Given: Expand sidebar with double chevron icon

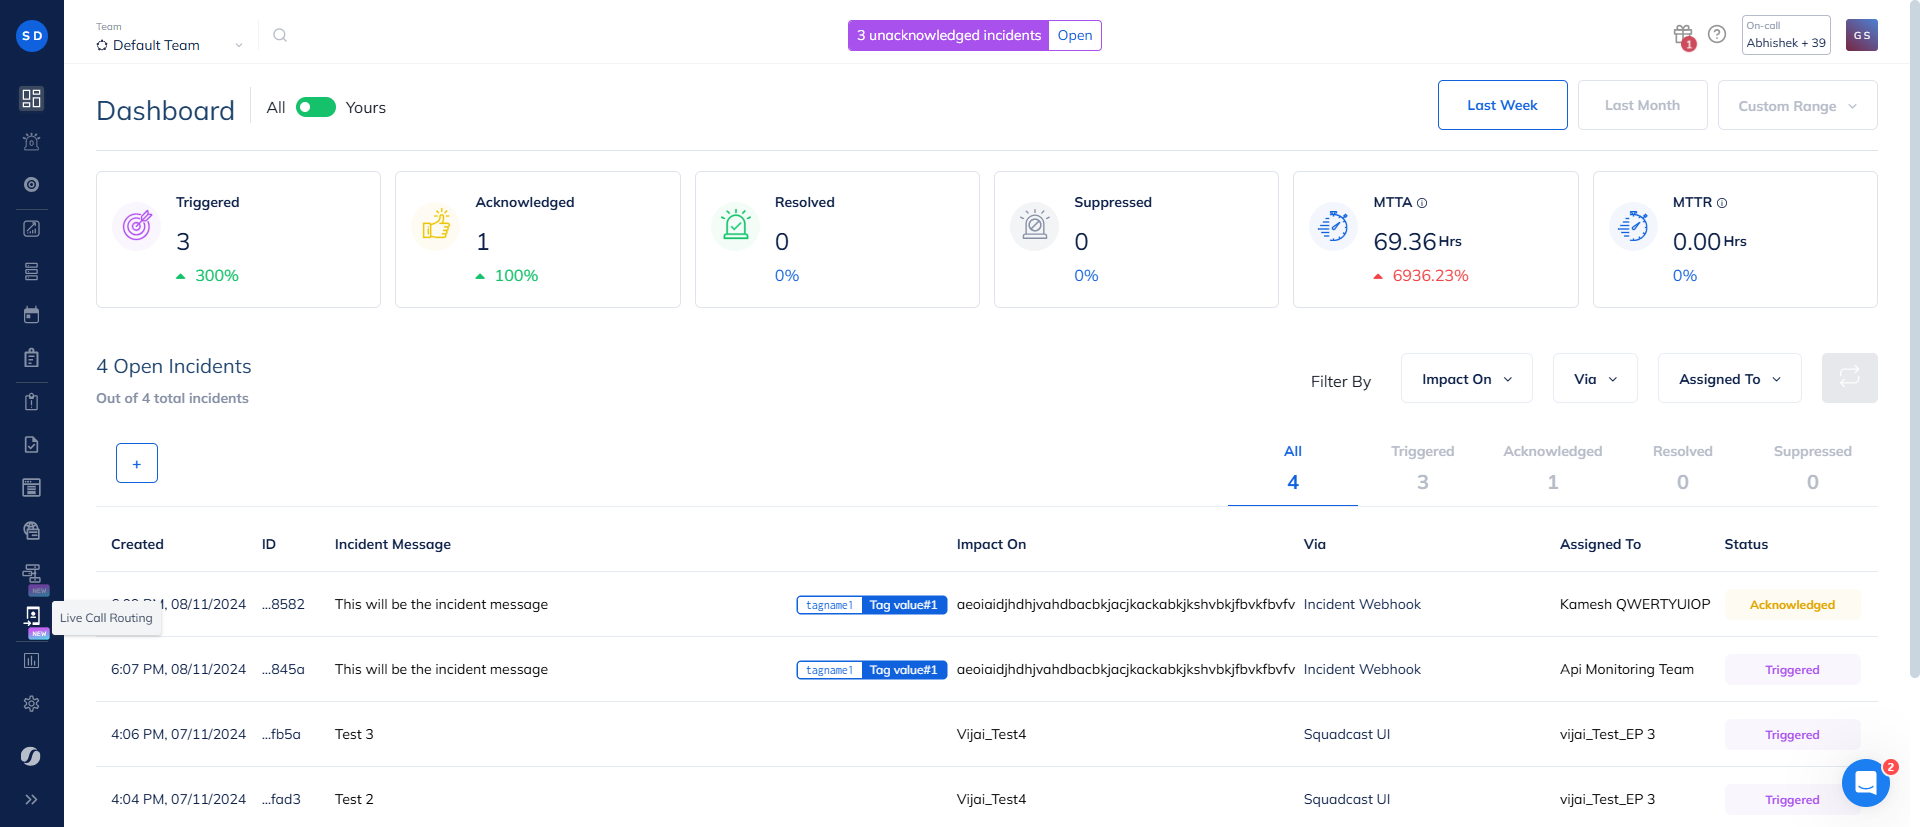Looking at the screenshot, I should click(32, 799).
